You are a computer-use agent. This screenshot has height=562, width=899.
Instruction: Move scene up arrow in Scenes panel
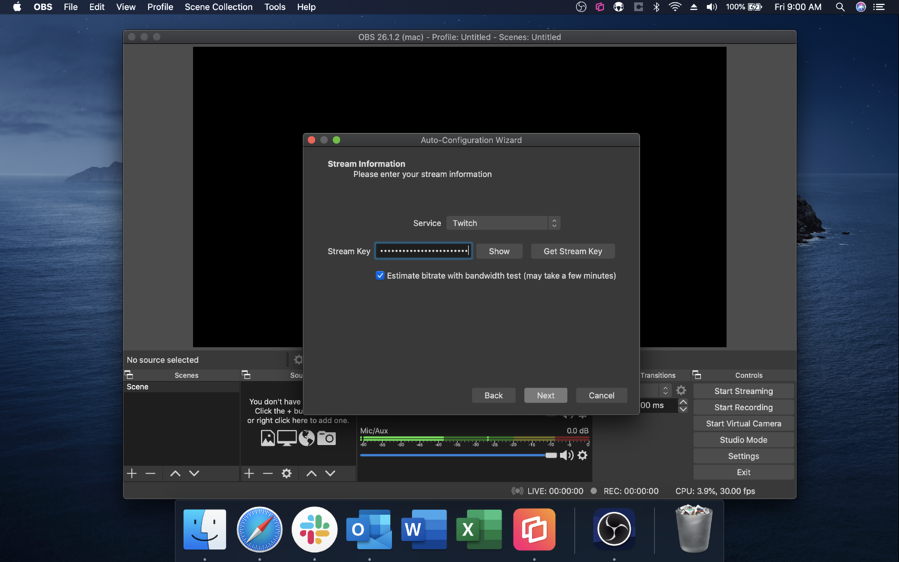click(175, 473)
